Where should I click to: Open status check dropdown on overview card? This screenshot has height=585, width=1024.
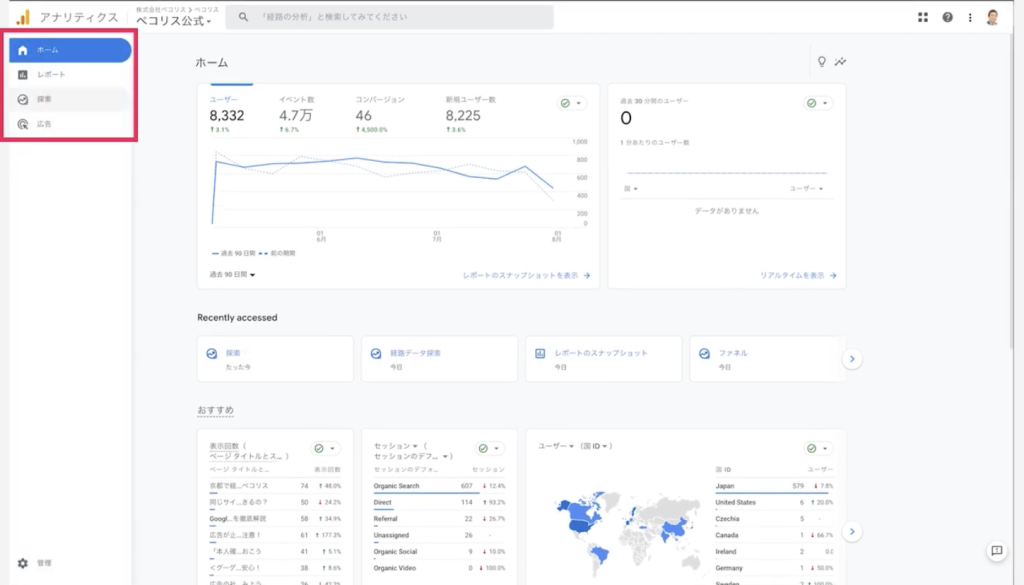point(571,103)
